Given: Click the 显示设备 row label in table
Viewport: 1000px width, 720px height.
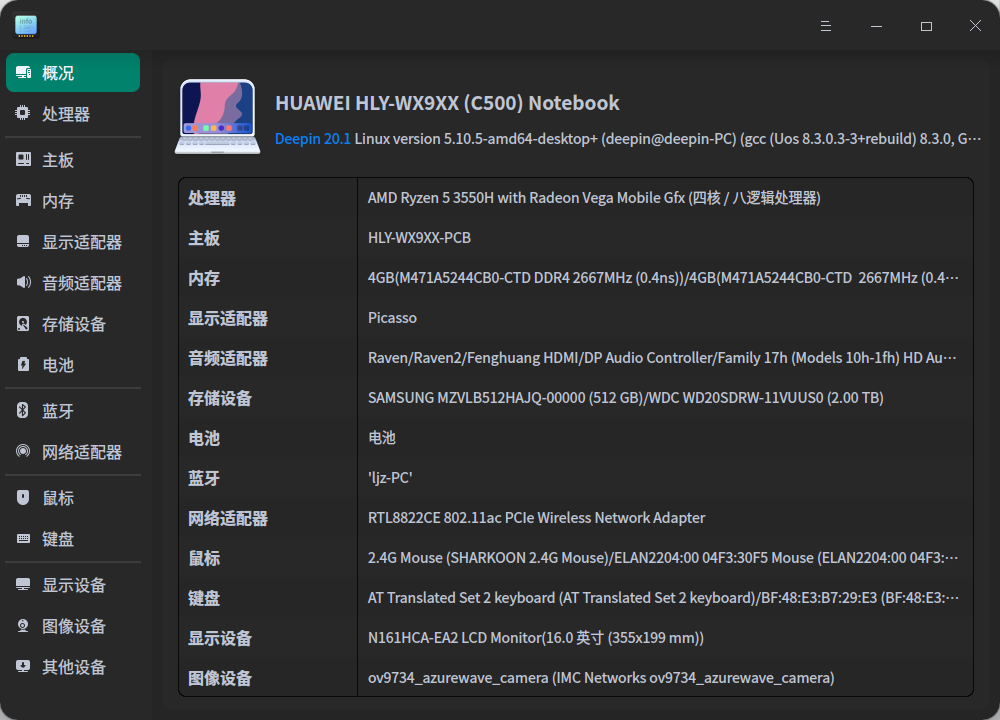Looking at the screenshot, I should (220, 638).
